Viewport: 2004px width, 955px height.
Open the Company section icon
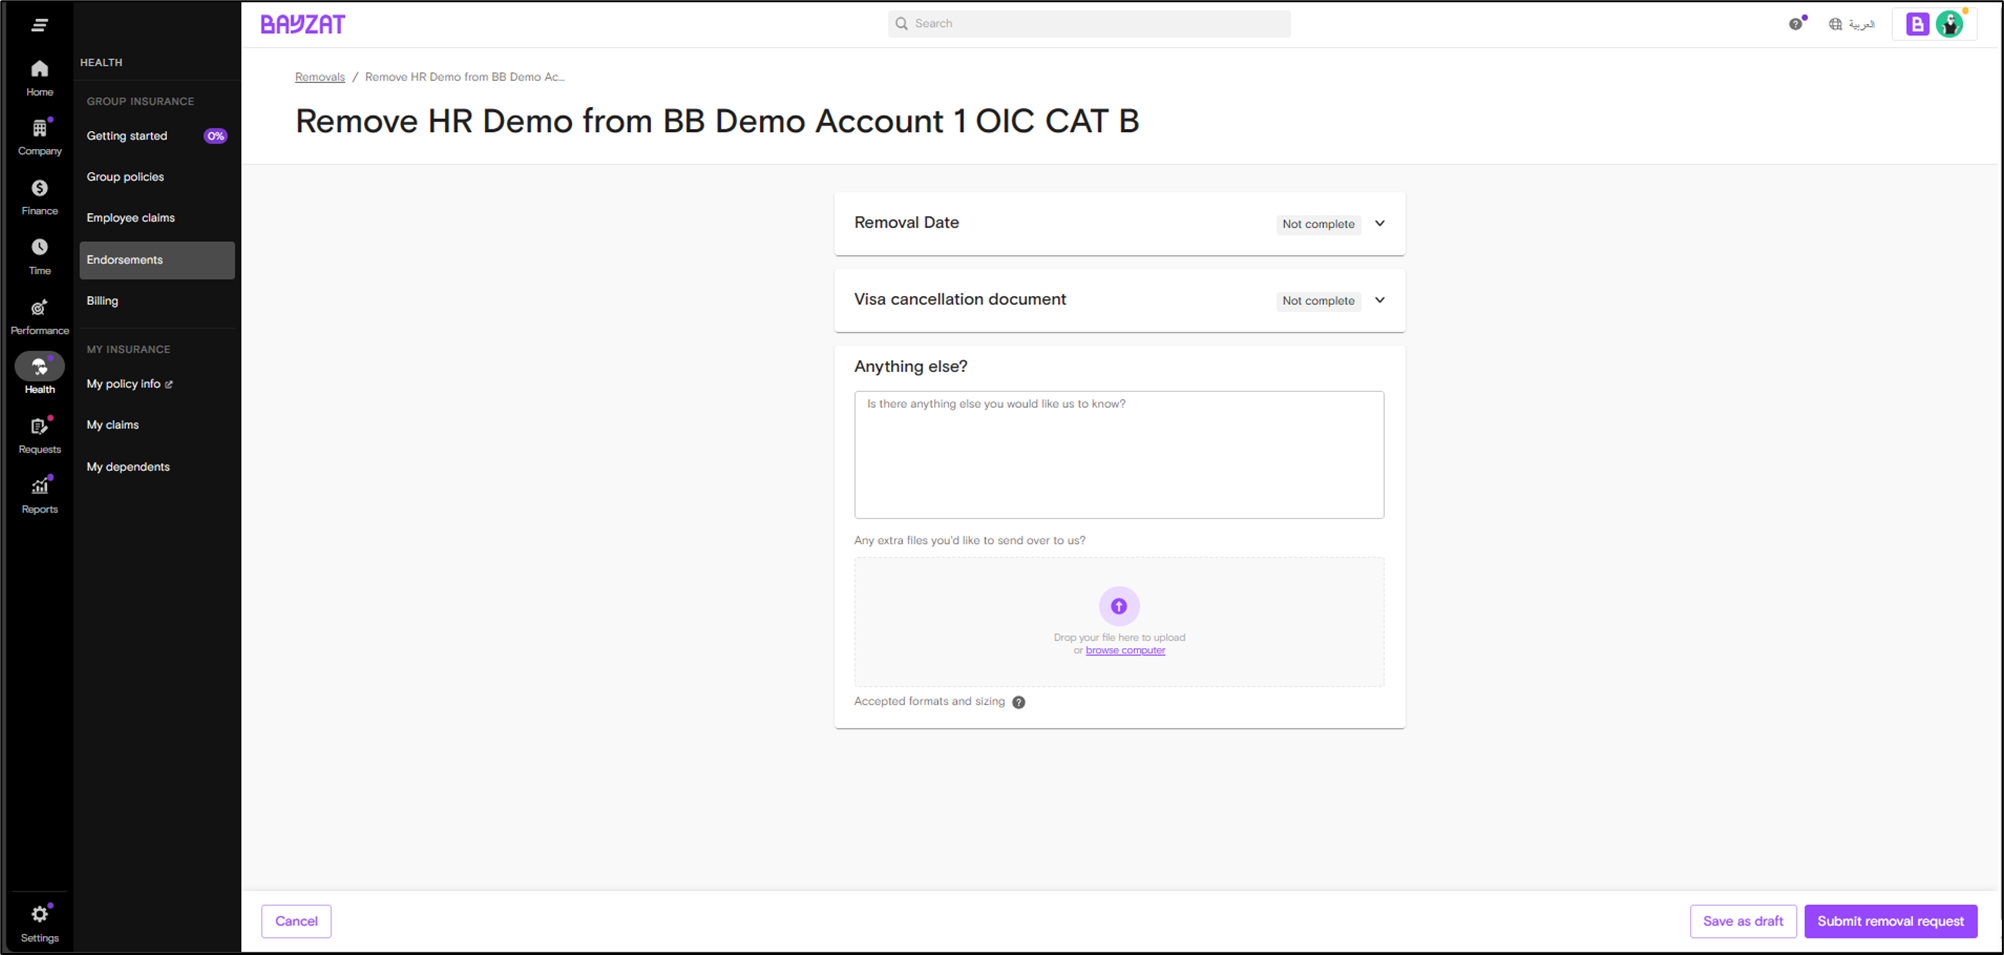[39, 129]
